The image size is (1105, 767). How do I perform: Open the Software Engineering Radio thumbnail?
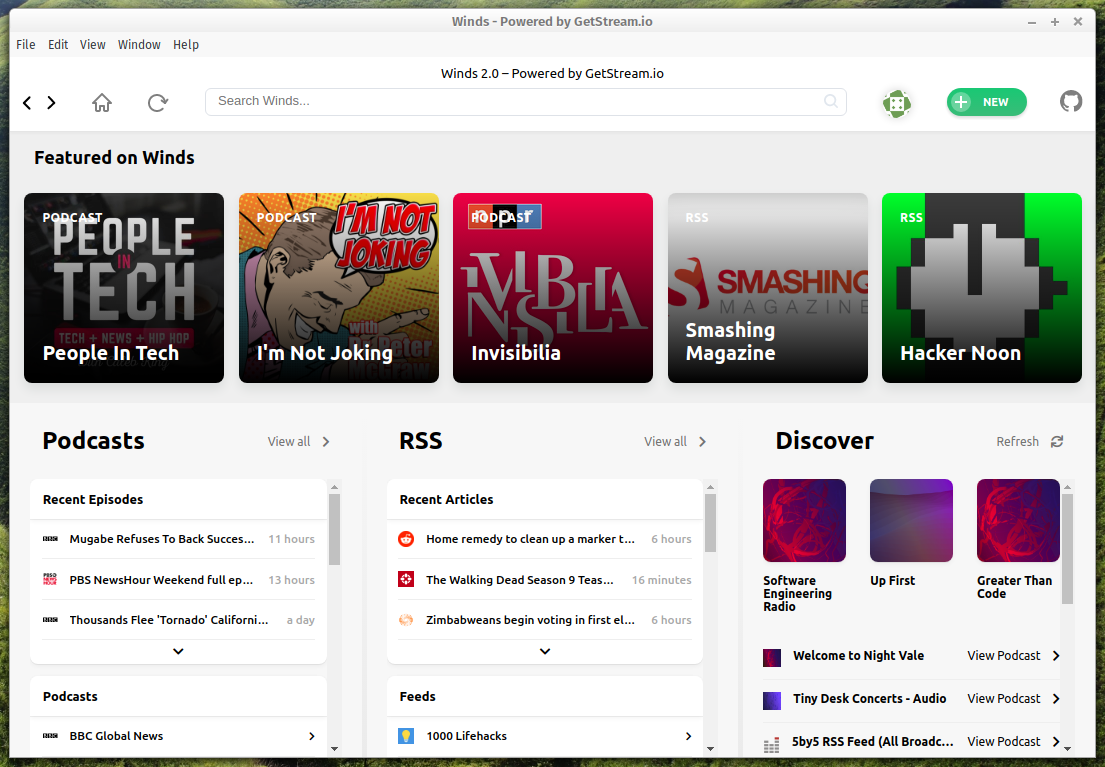pos(804,520)
